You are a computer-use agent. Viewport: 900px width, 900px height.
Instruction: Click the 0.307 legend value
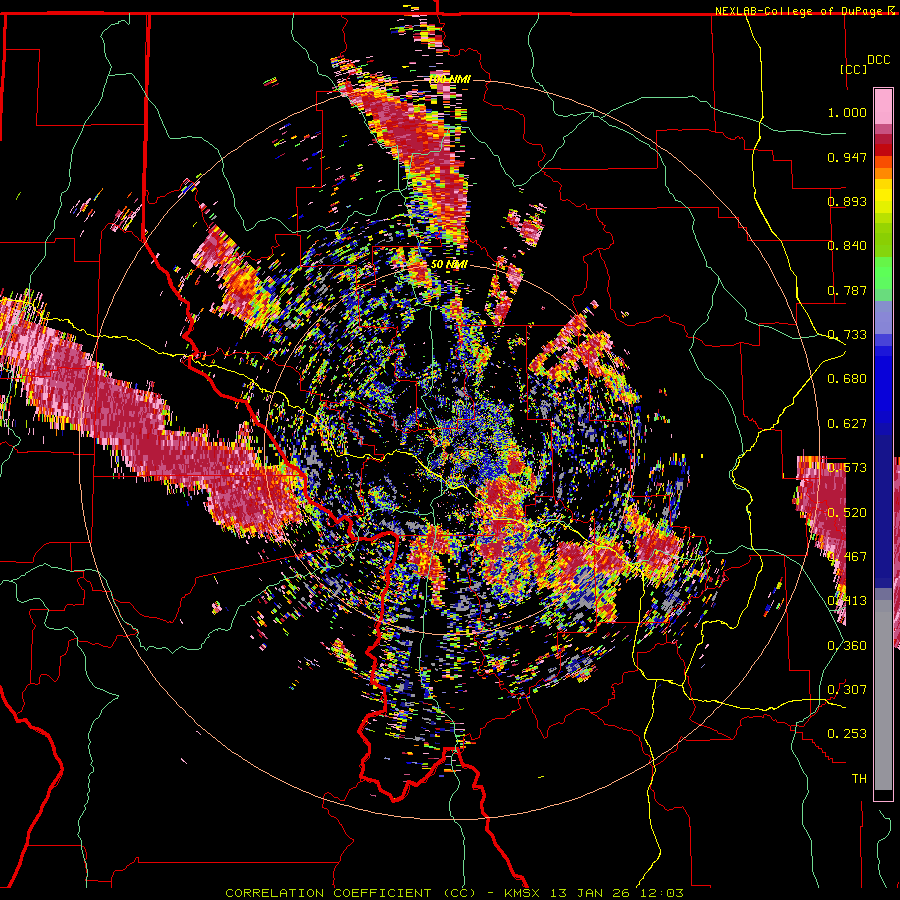point(847,690)
